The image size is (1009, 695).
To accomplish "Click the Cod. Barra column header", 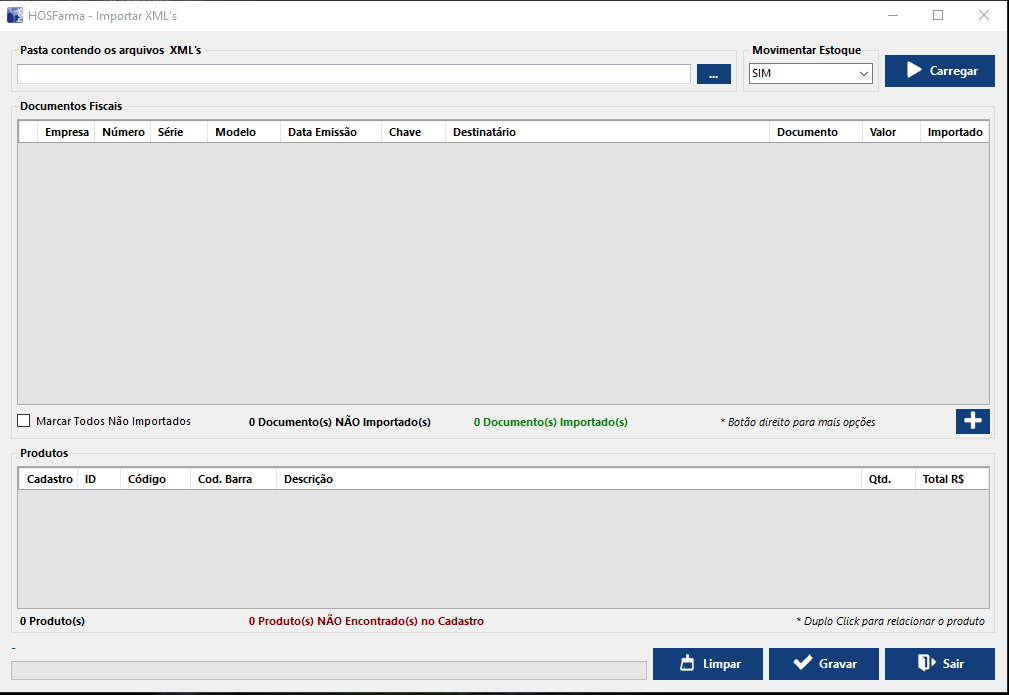I will 225,479.
